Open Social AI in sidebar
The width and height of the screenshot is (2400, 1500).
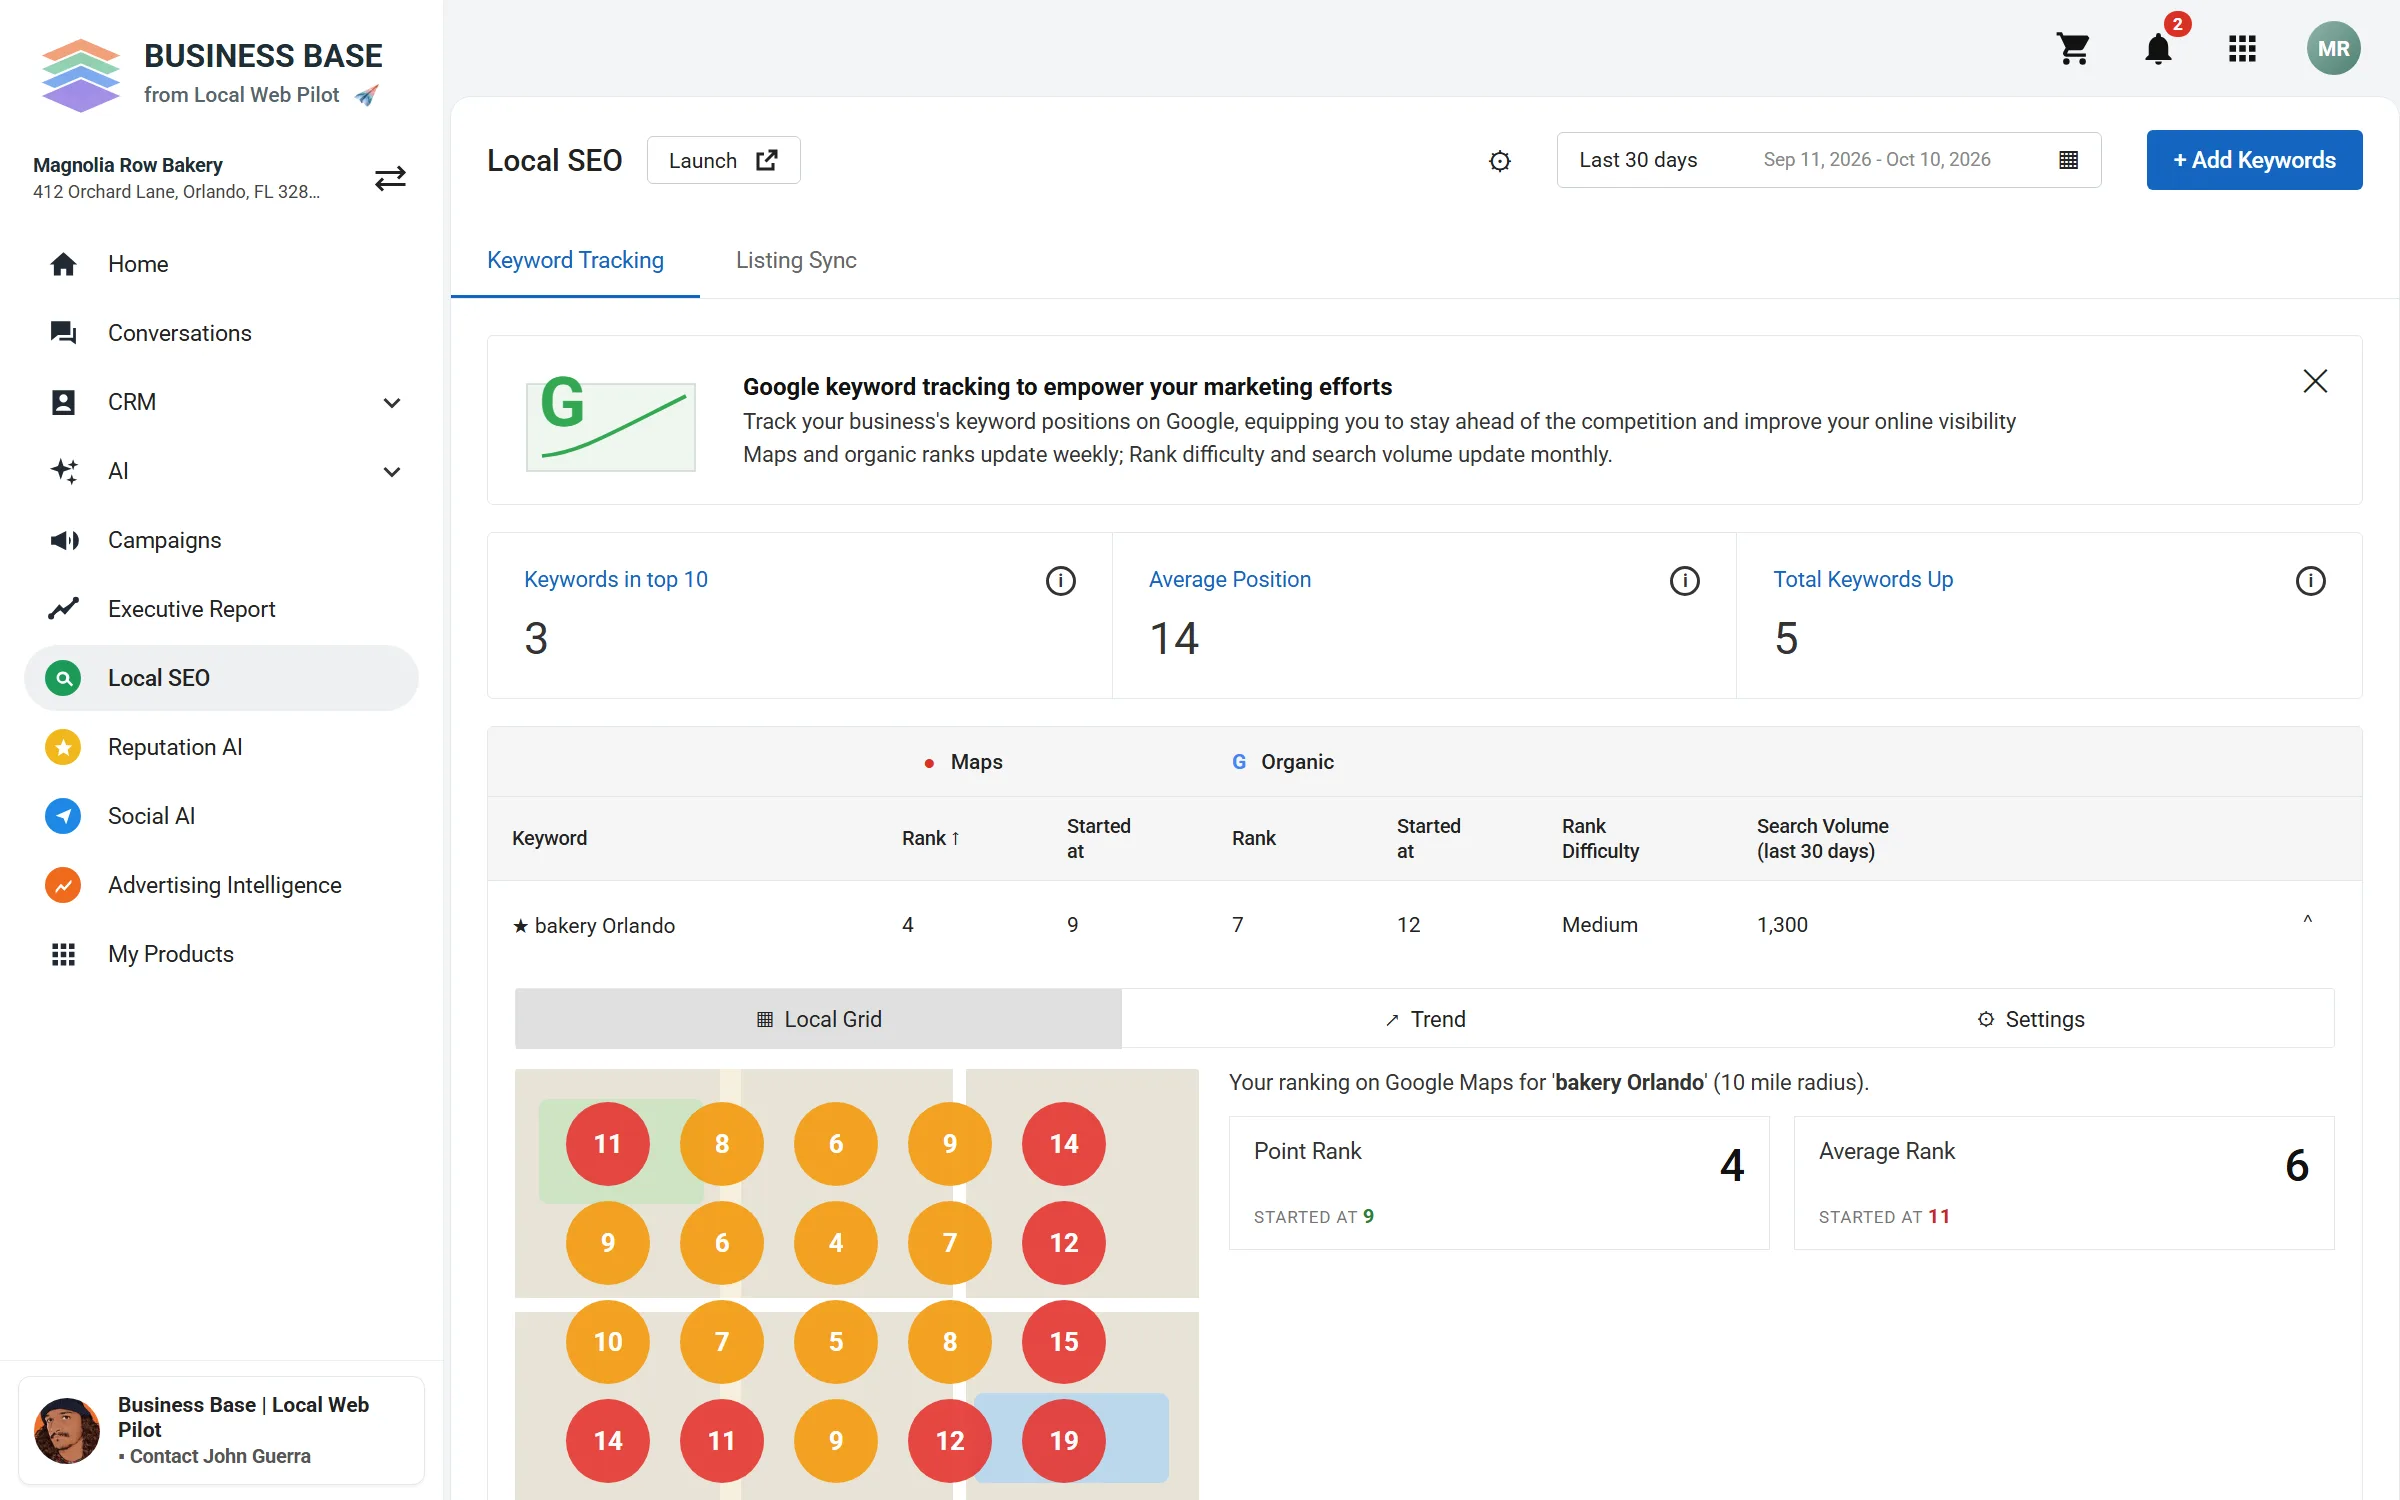pos(221,816)
